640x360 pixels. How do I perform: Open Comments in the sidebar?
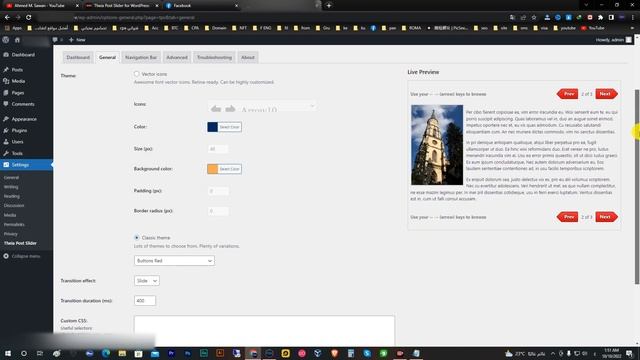[23, 104]
